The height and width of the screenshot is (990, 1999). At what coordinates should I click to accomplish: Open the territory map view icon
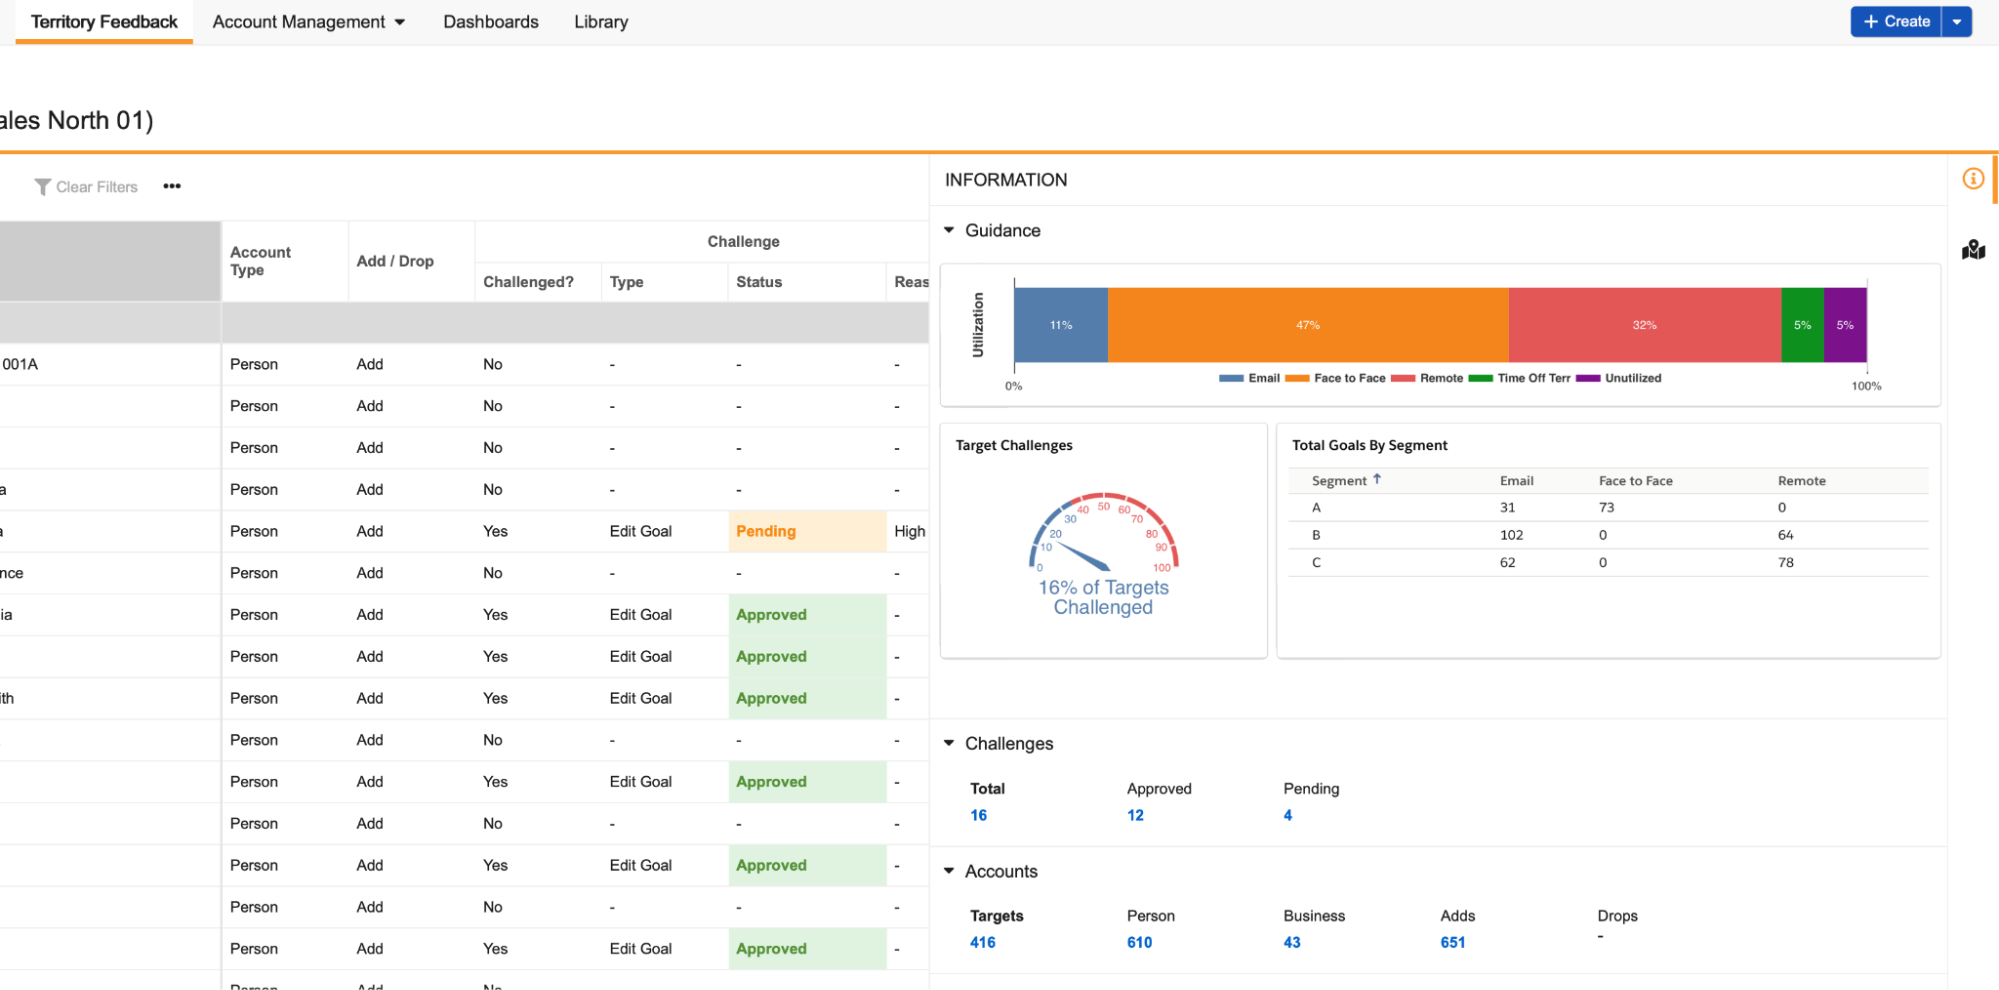1973,250
